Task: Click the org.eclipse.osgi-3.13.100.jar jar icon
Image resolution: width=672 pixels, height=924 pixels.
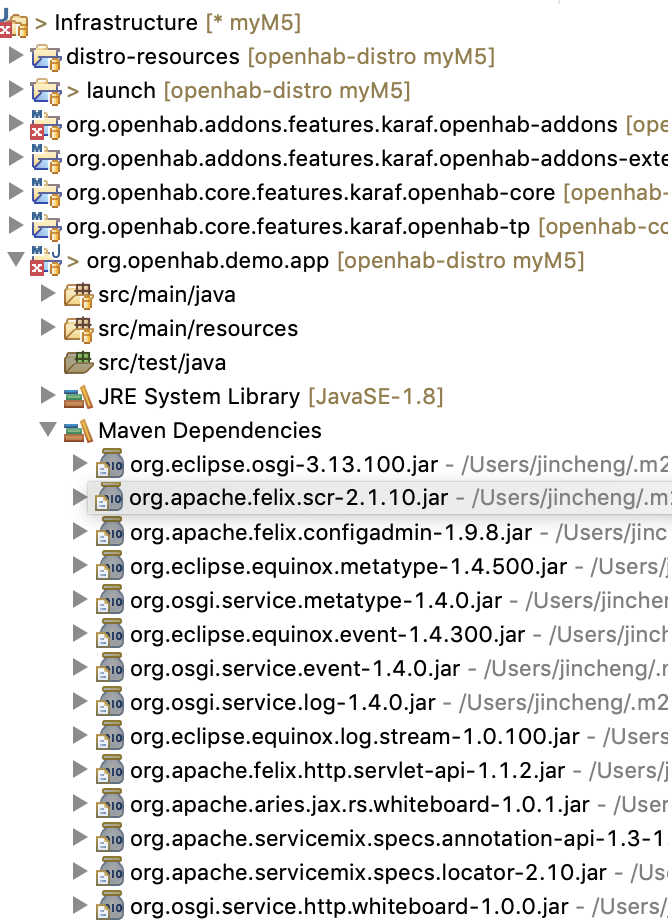Action: tap(110, 464)
